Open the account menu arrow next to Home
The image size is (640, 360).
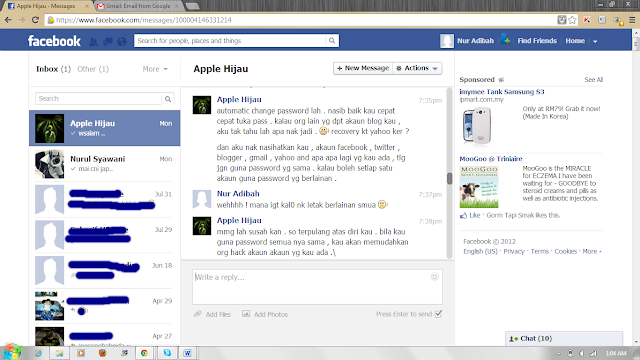tap(595, 41)
